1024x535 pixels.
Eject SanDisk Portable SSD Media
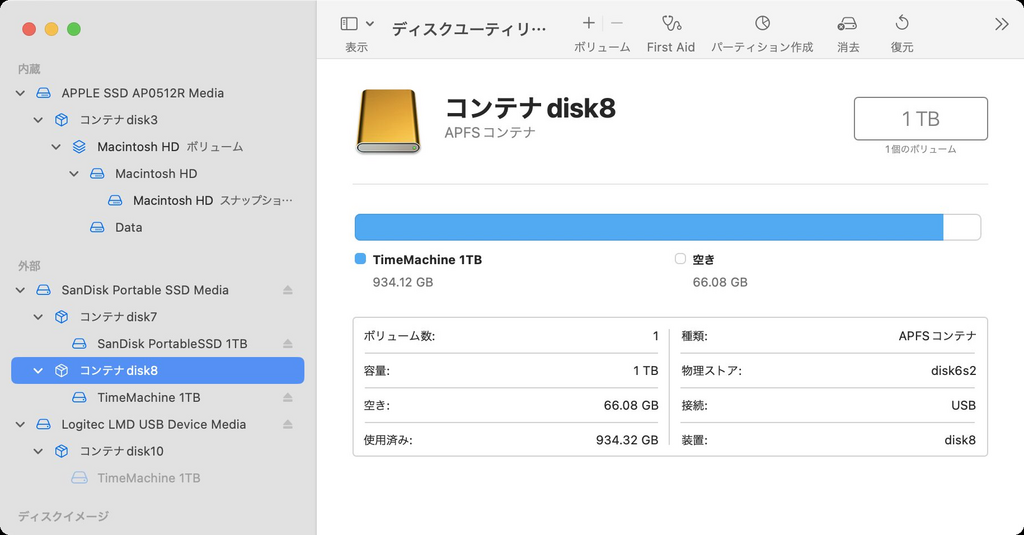pyautogui.click(x=287, y=290)
